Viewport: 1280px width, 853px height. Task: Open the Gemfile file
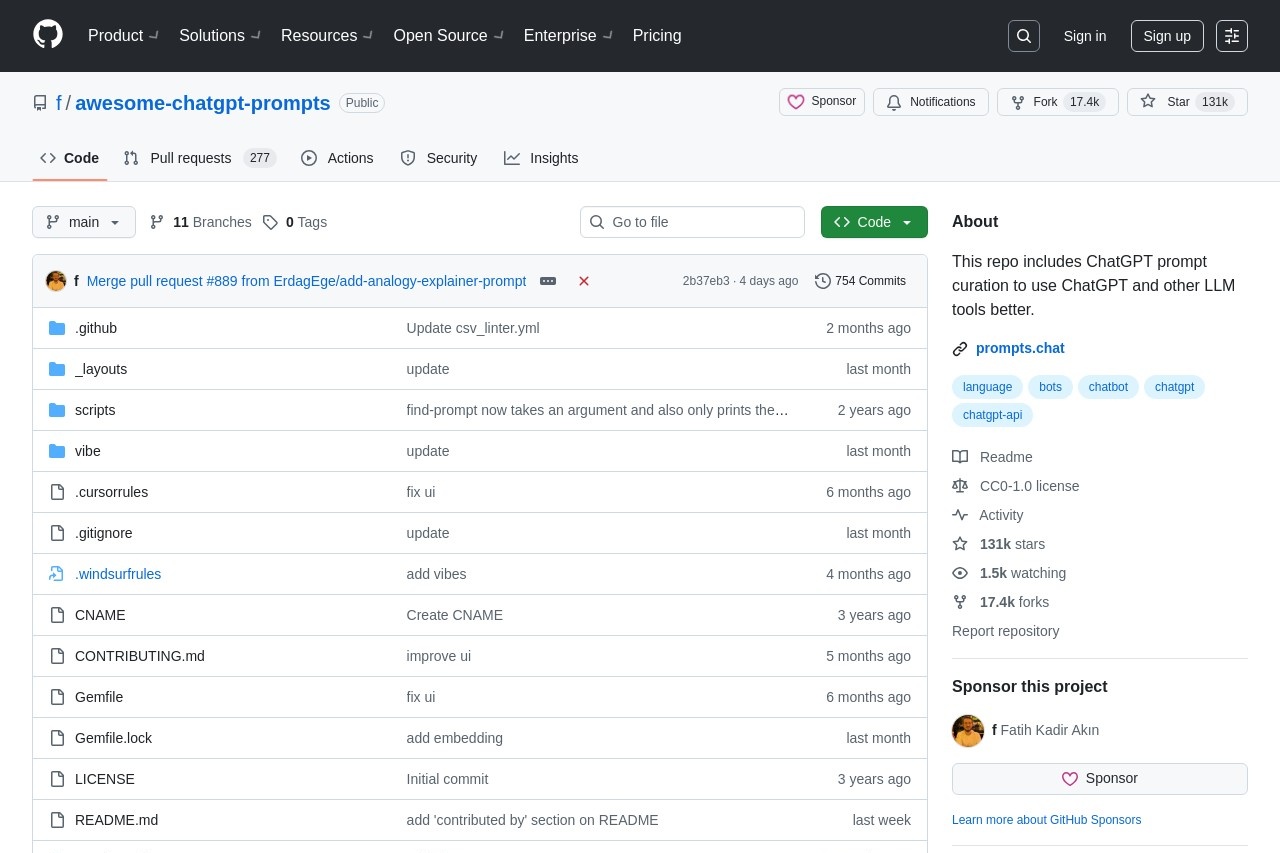tap(99, 697)
